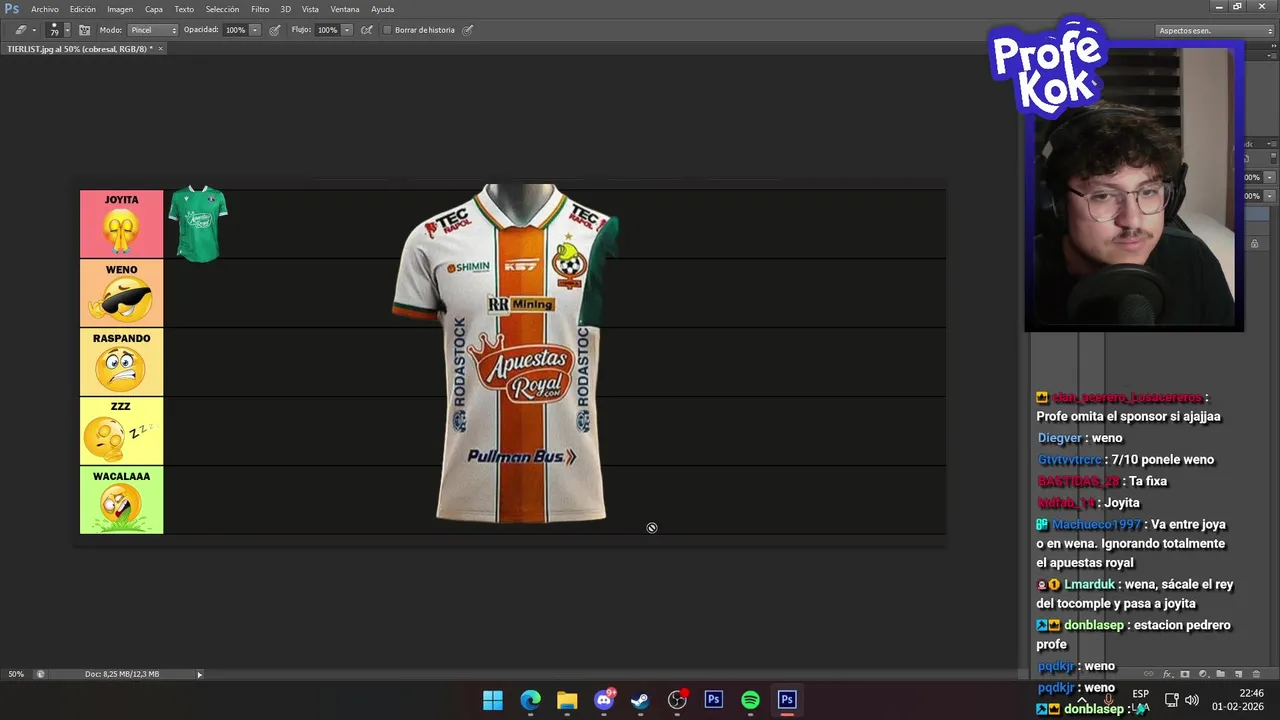1280x720 pixels.
Task: Create new adjustment layer icon
Action: (x=1202, y=674)
